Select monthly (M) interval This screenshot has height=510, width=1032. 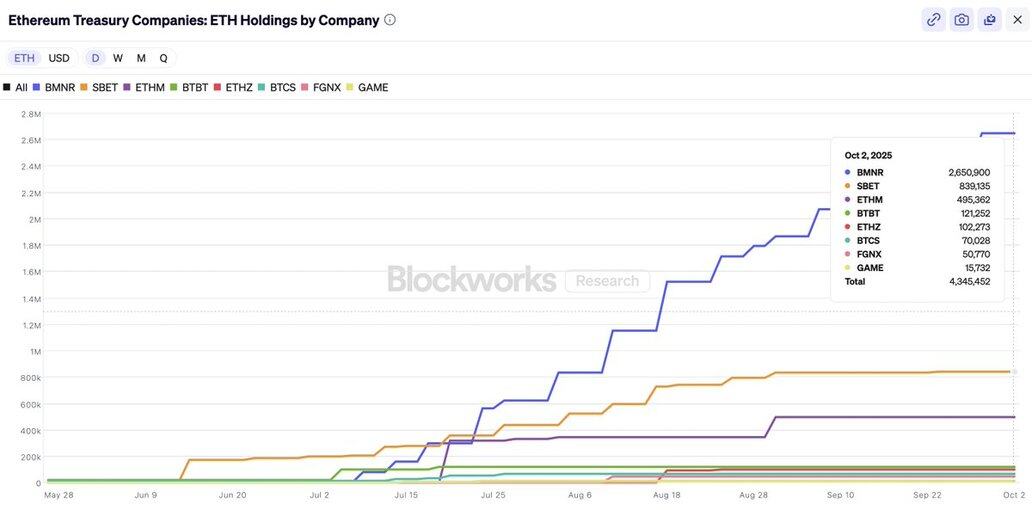tap(141, 58)
